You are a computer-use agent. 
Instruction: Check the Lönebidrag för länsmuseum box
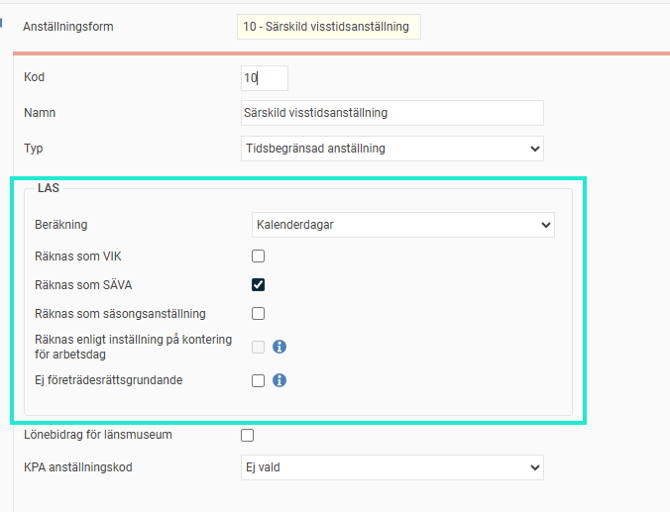(x=248, y=435)
